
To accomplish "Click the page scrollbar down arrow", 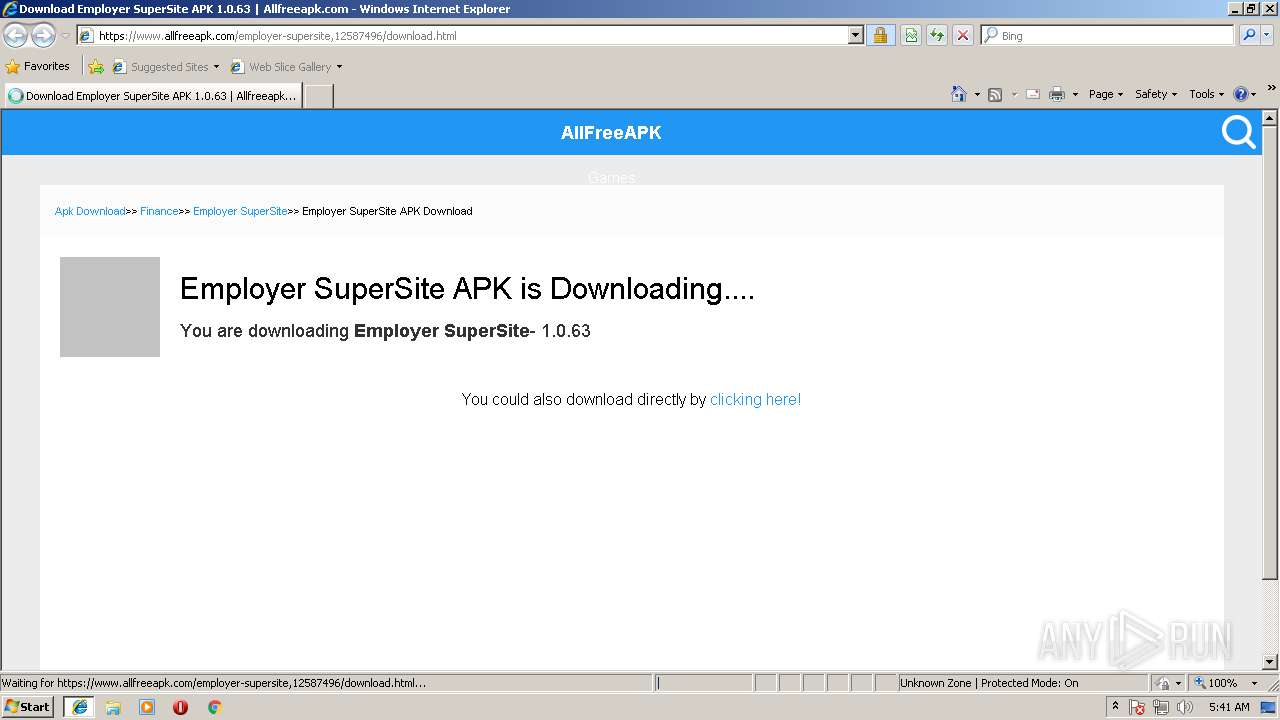I will click(1270, 662).
